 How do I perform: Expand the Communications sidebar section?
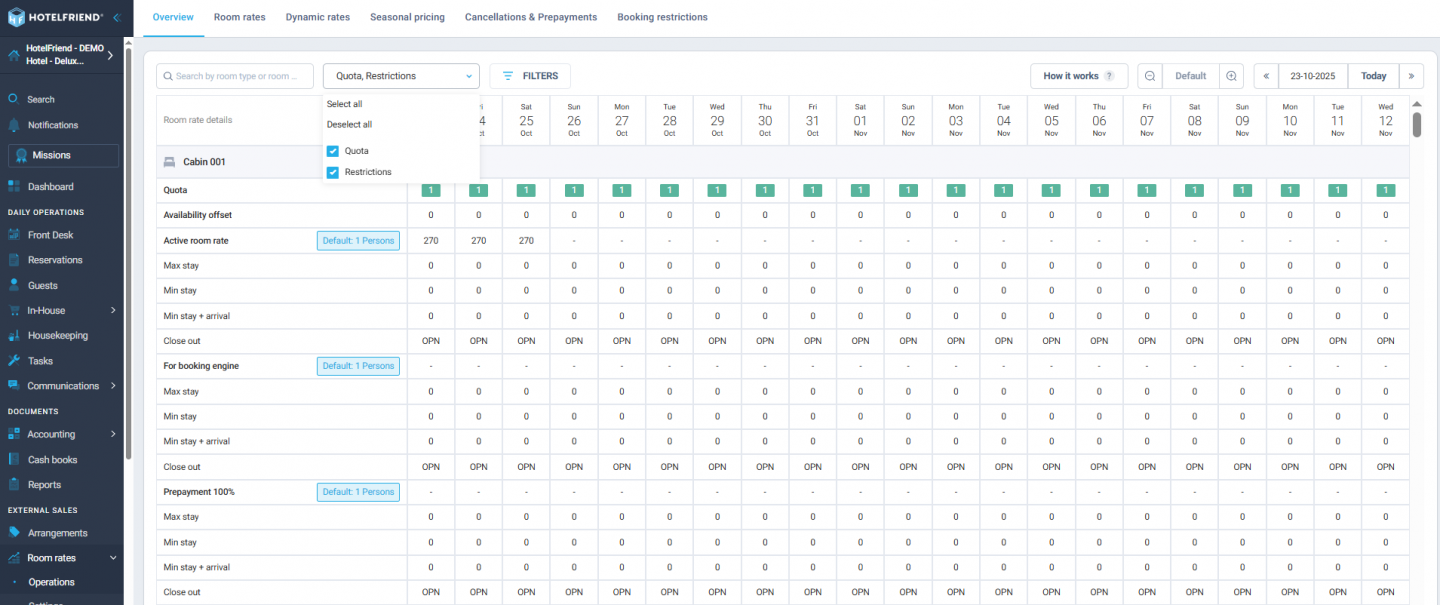pos(62,385)
